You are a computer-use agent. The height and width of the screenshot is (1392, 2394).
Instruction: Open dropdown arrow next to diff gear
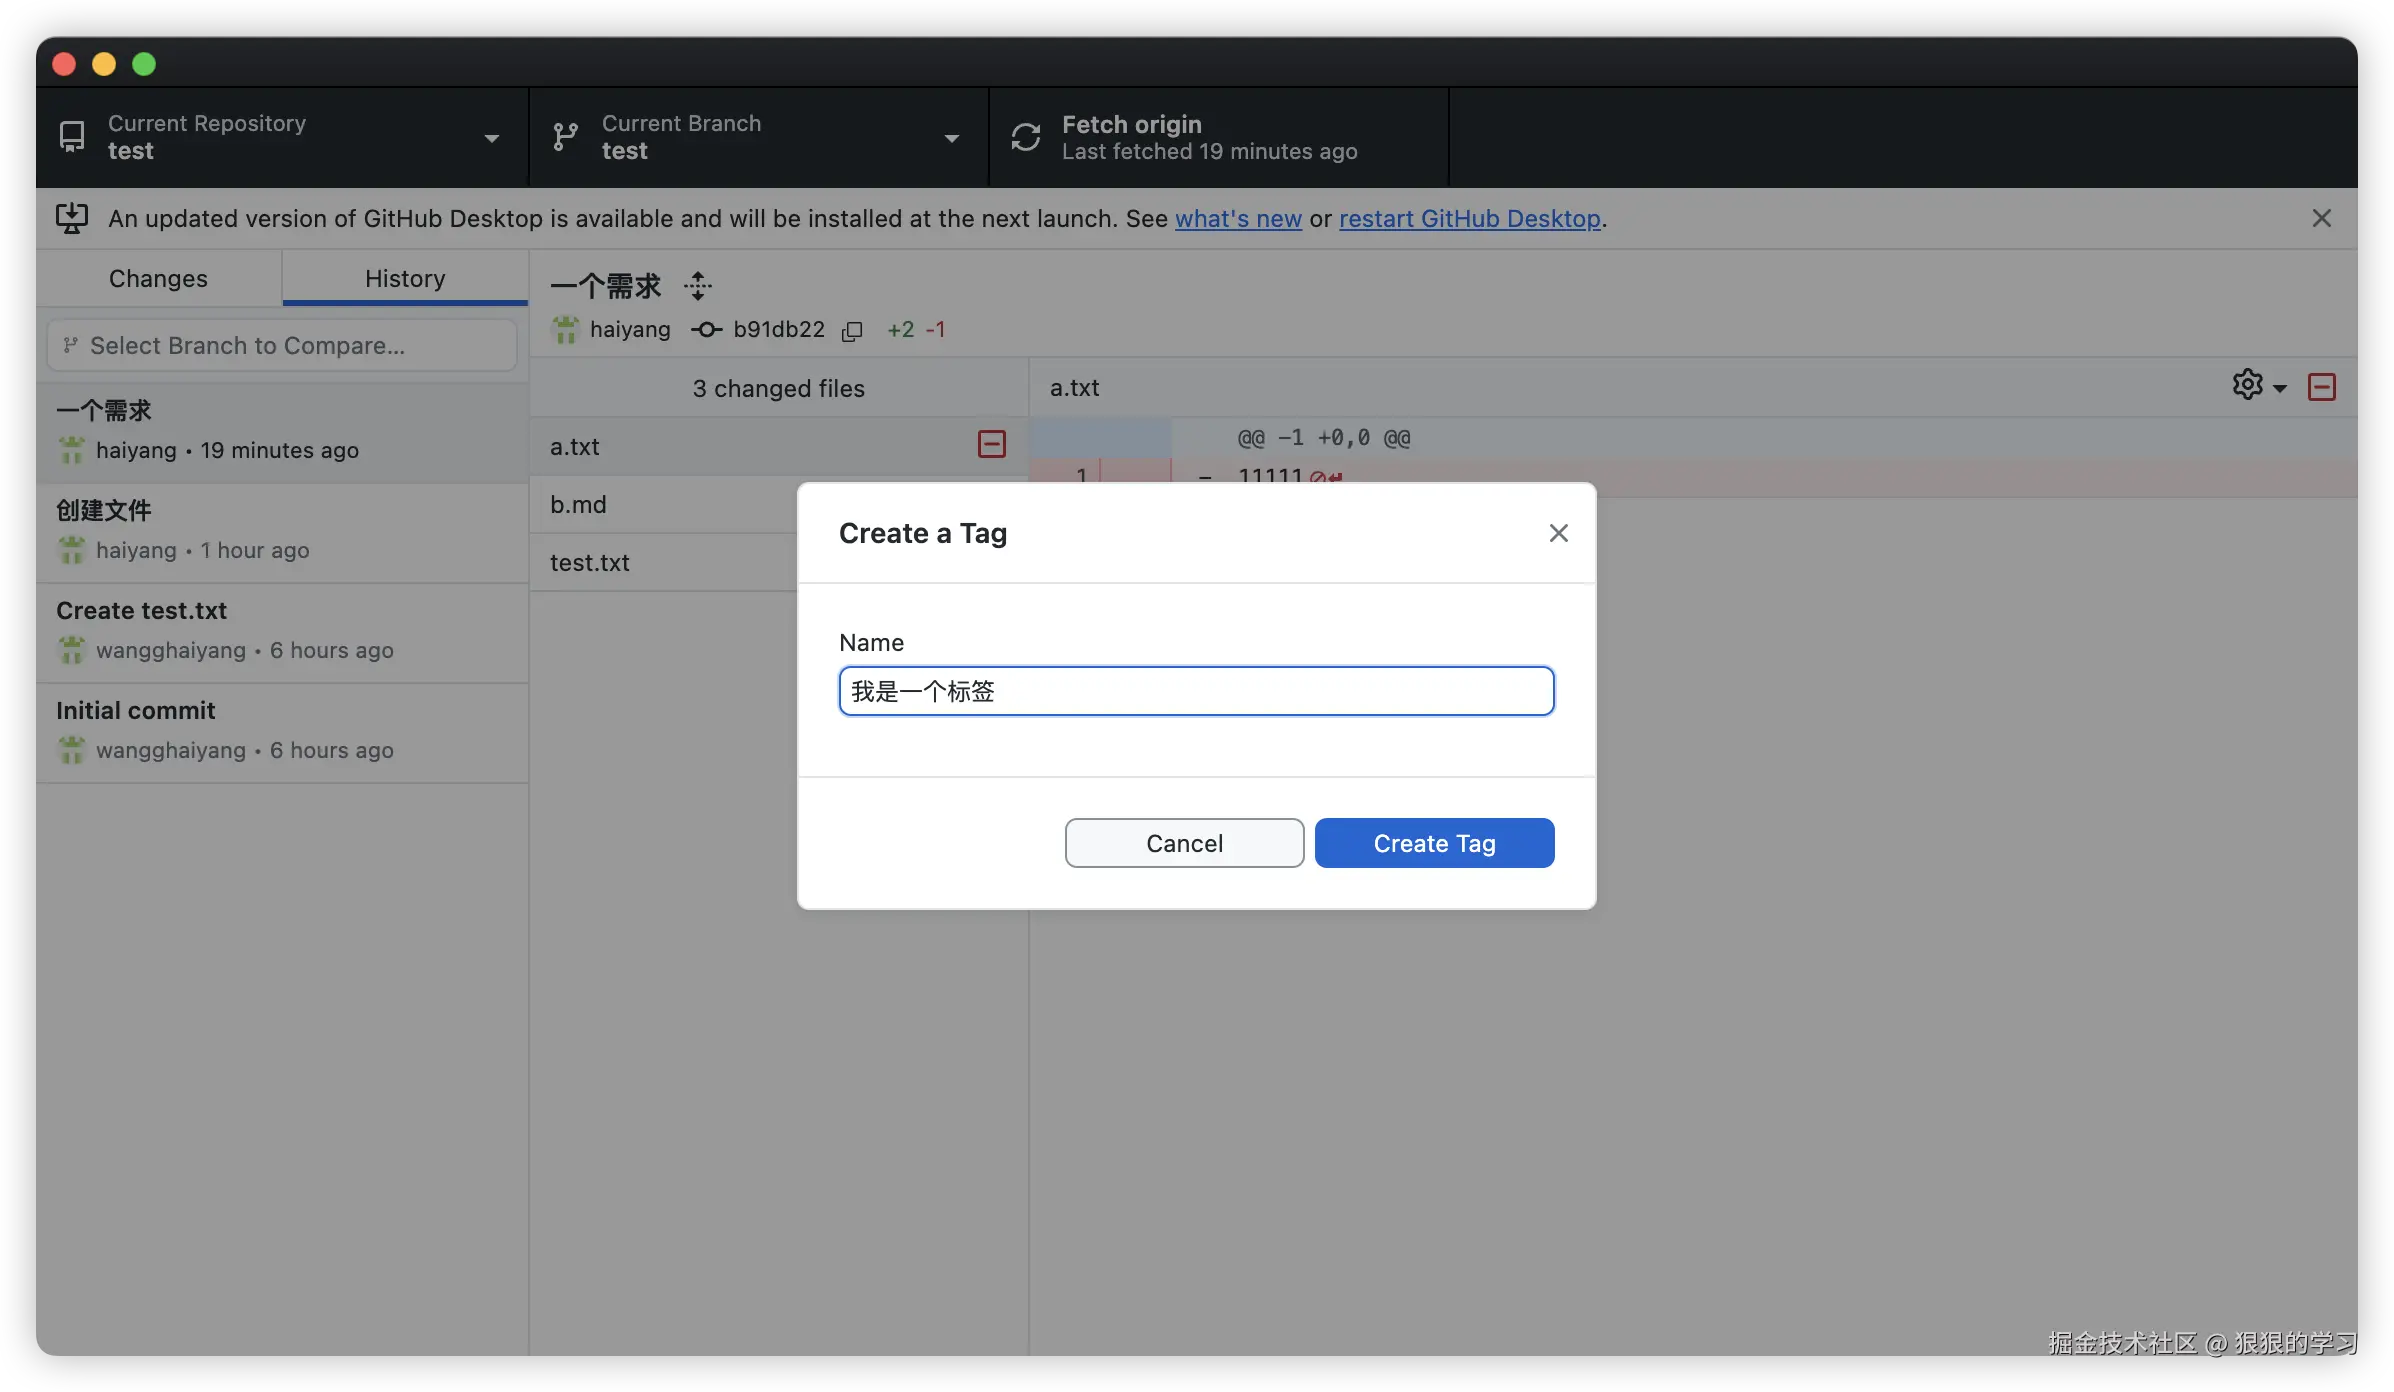coord(2280,388)
